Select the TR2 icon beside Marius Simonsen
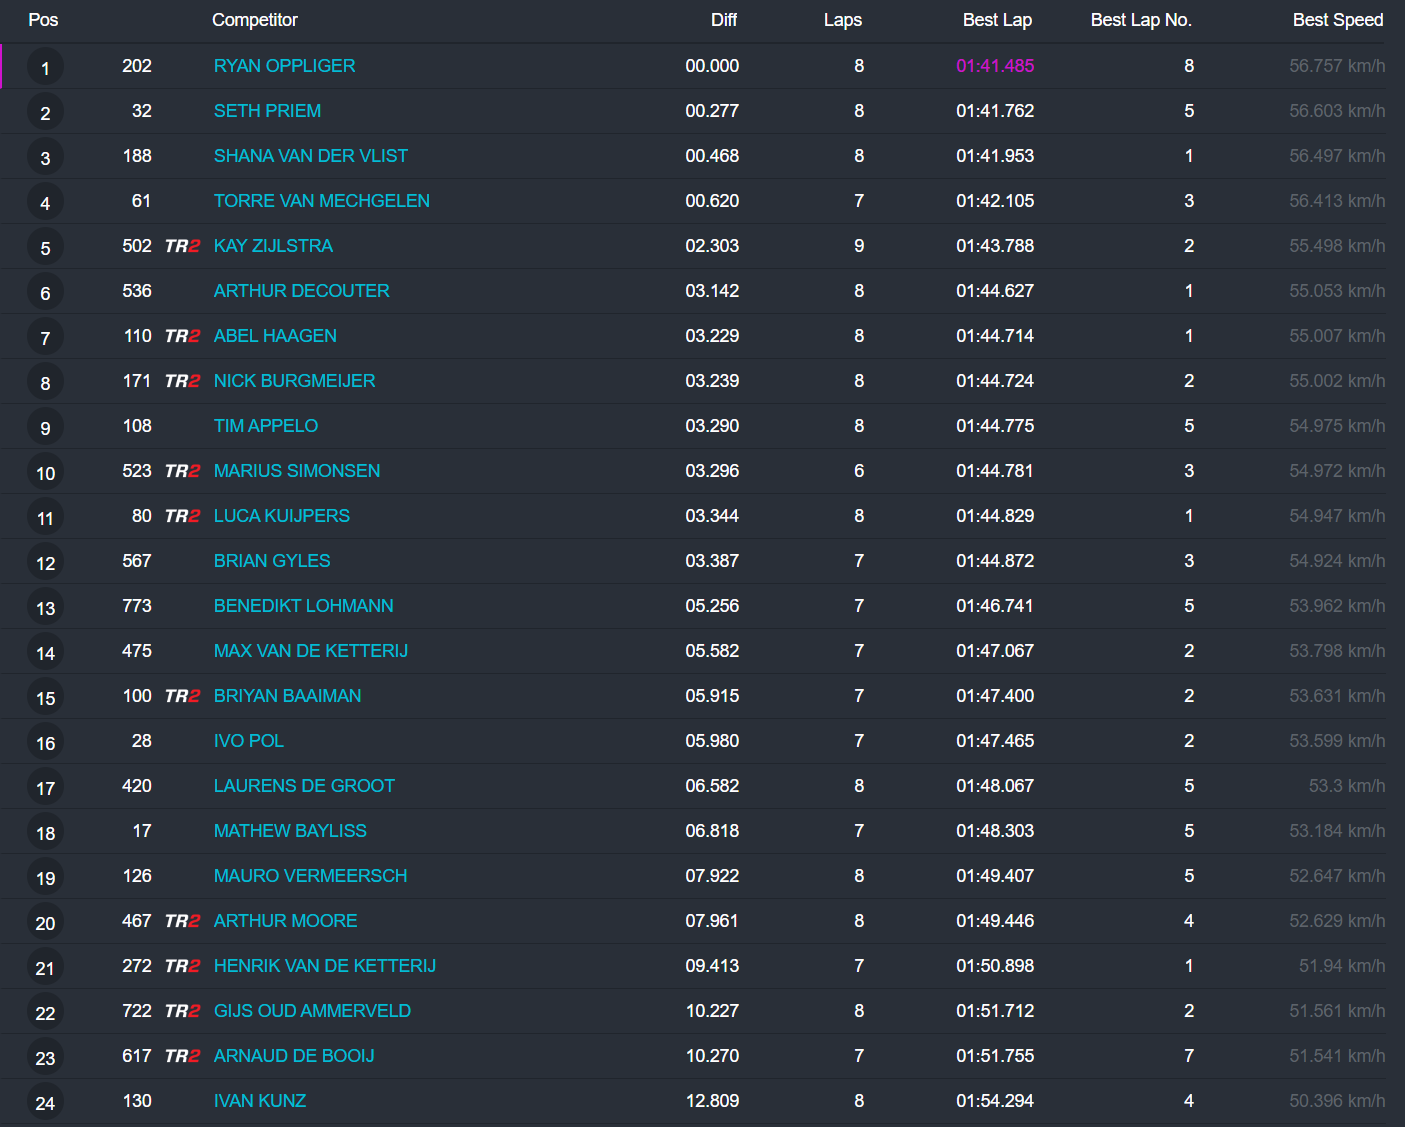The width and height of the screenshot is (1405, 1127). [x=182, y=471]
